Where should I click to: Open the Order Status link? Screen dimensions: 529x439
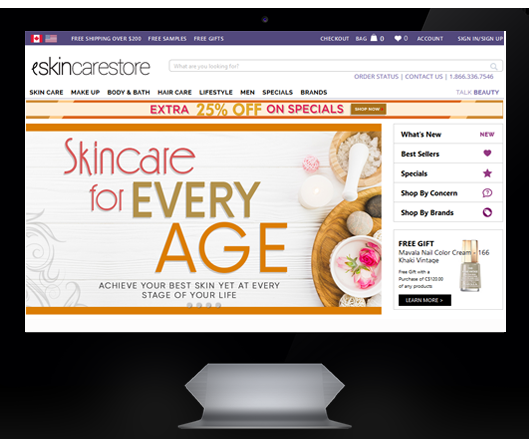click(376, 77)
